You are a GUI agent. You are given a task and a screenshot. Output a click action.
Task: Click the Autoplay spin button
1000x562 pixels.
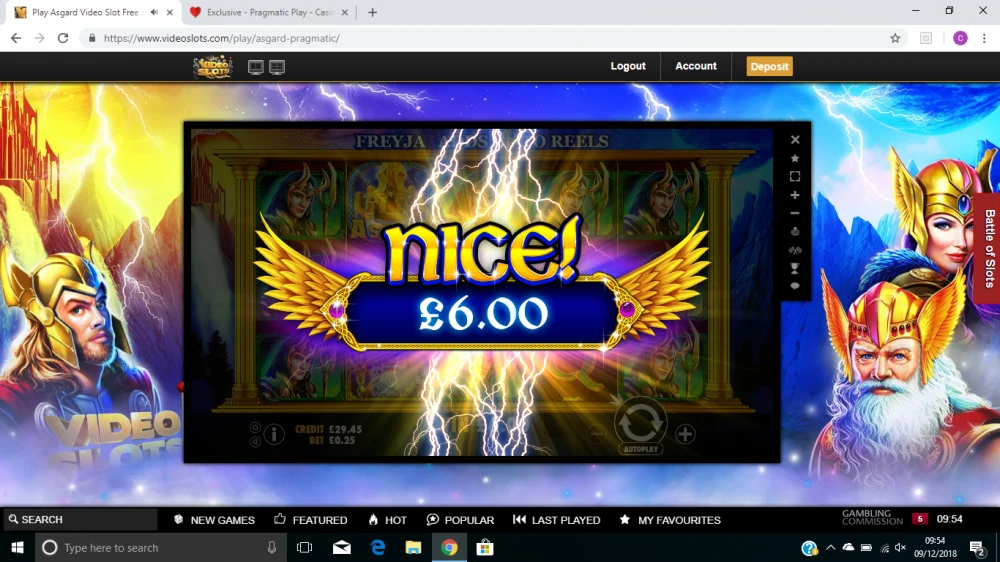point(640,425)
